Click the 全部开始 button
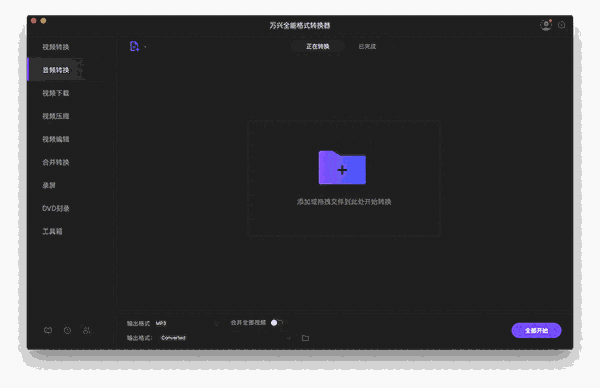The width and height of the screenshot is (600, 388). tap(536, 330)
